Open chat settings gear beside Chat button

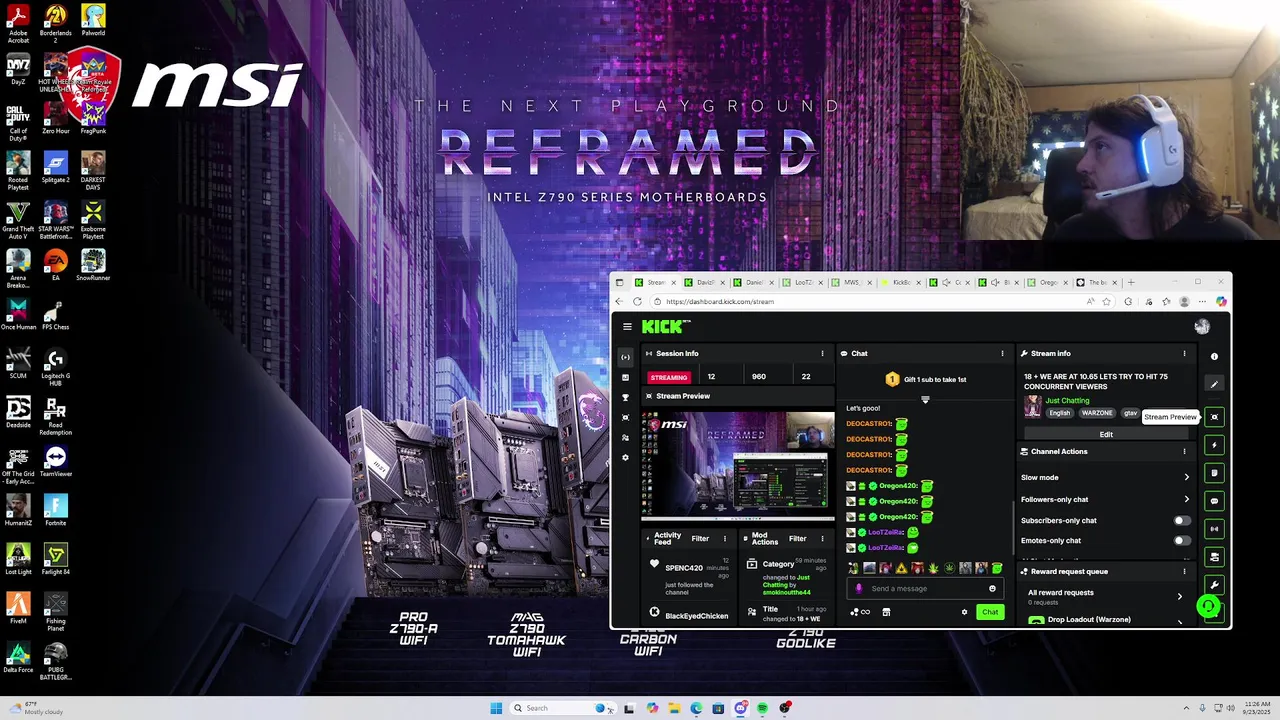tap(964, 612)
